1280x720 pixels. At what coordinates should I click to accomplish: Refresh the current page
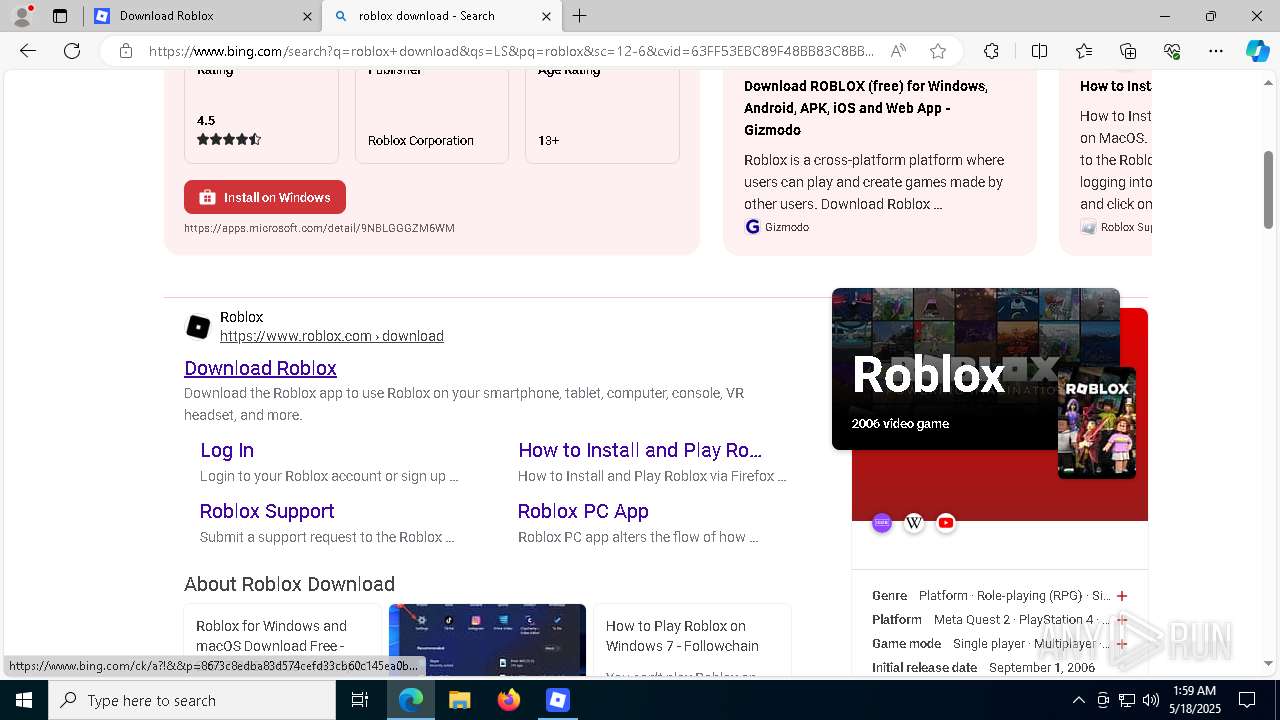coord(72,51)
